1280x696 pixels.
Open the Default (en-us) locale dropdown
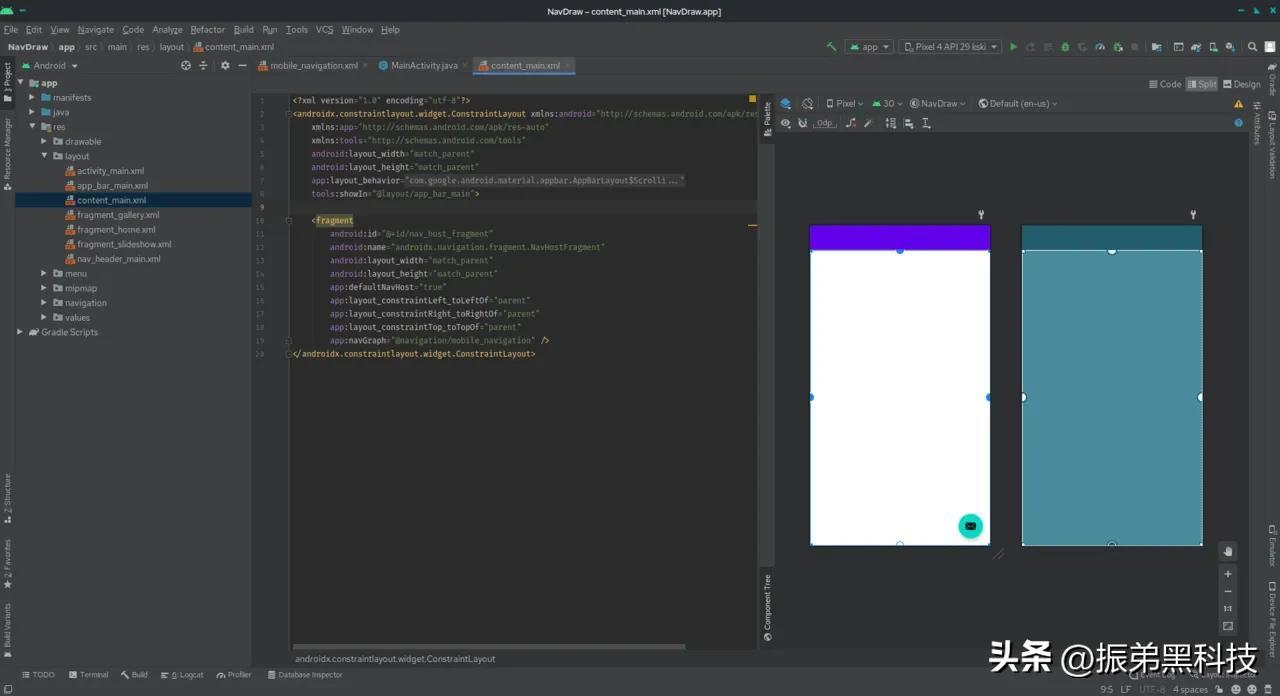pos(1017,103)
